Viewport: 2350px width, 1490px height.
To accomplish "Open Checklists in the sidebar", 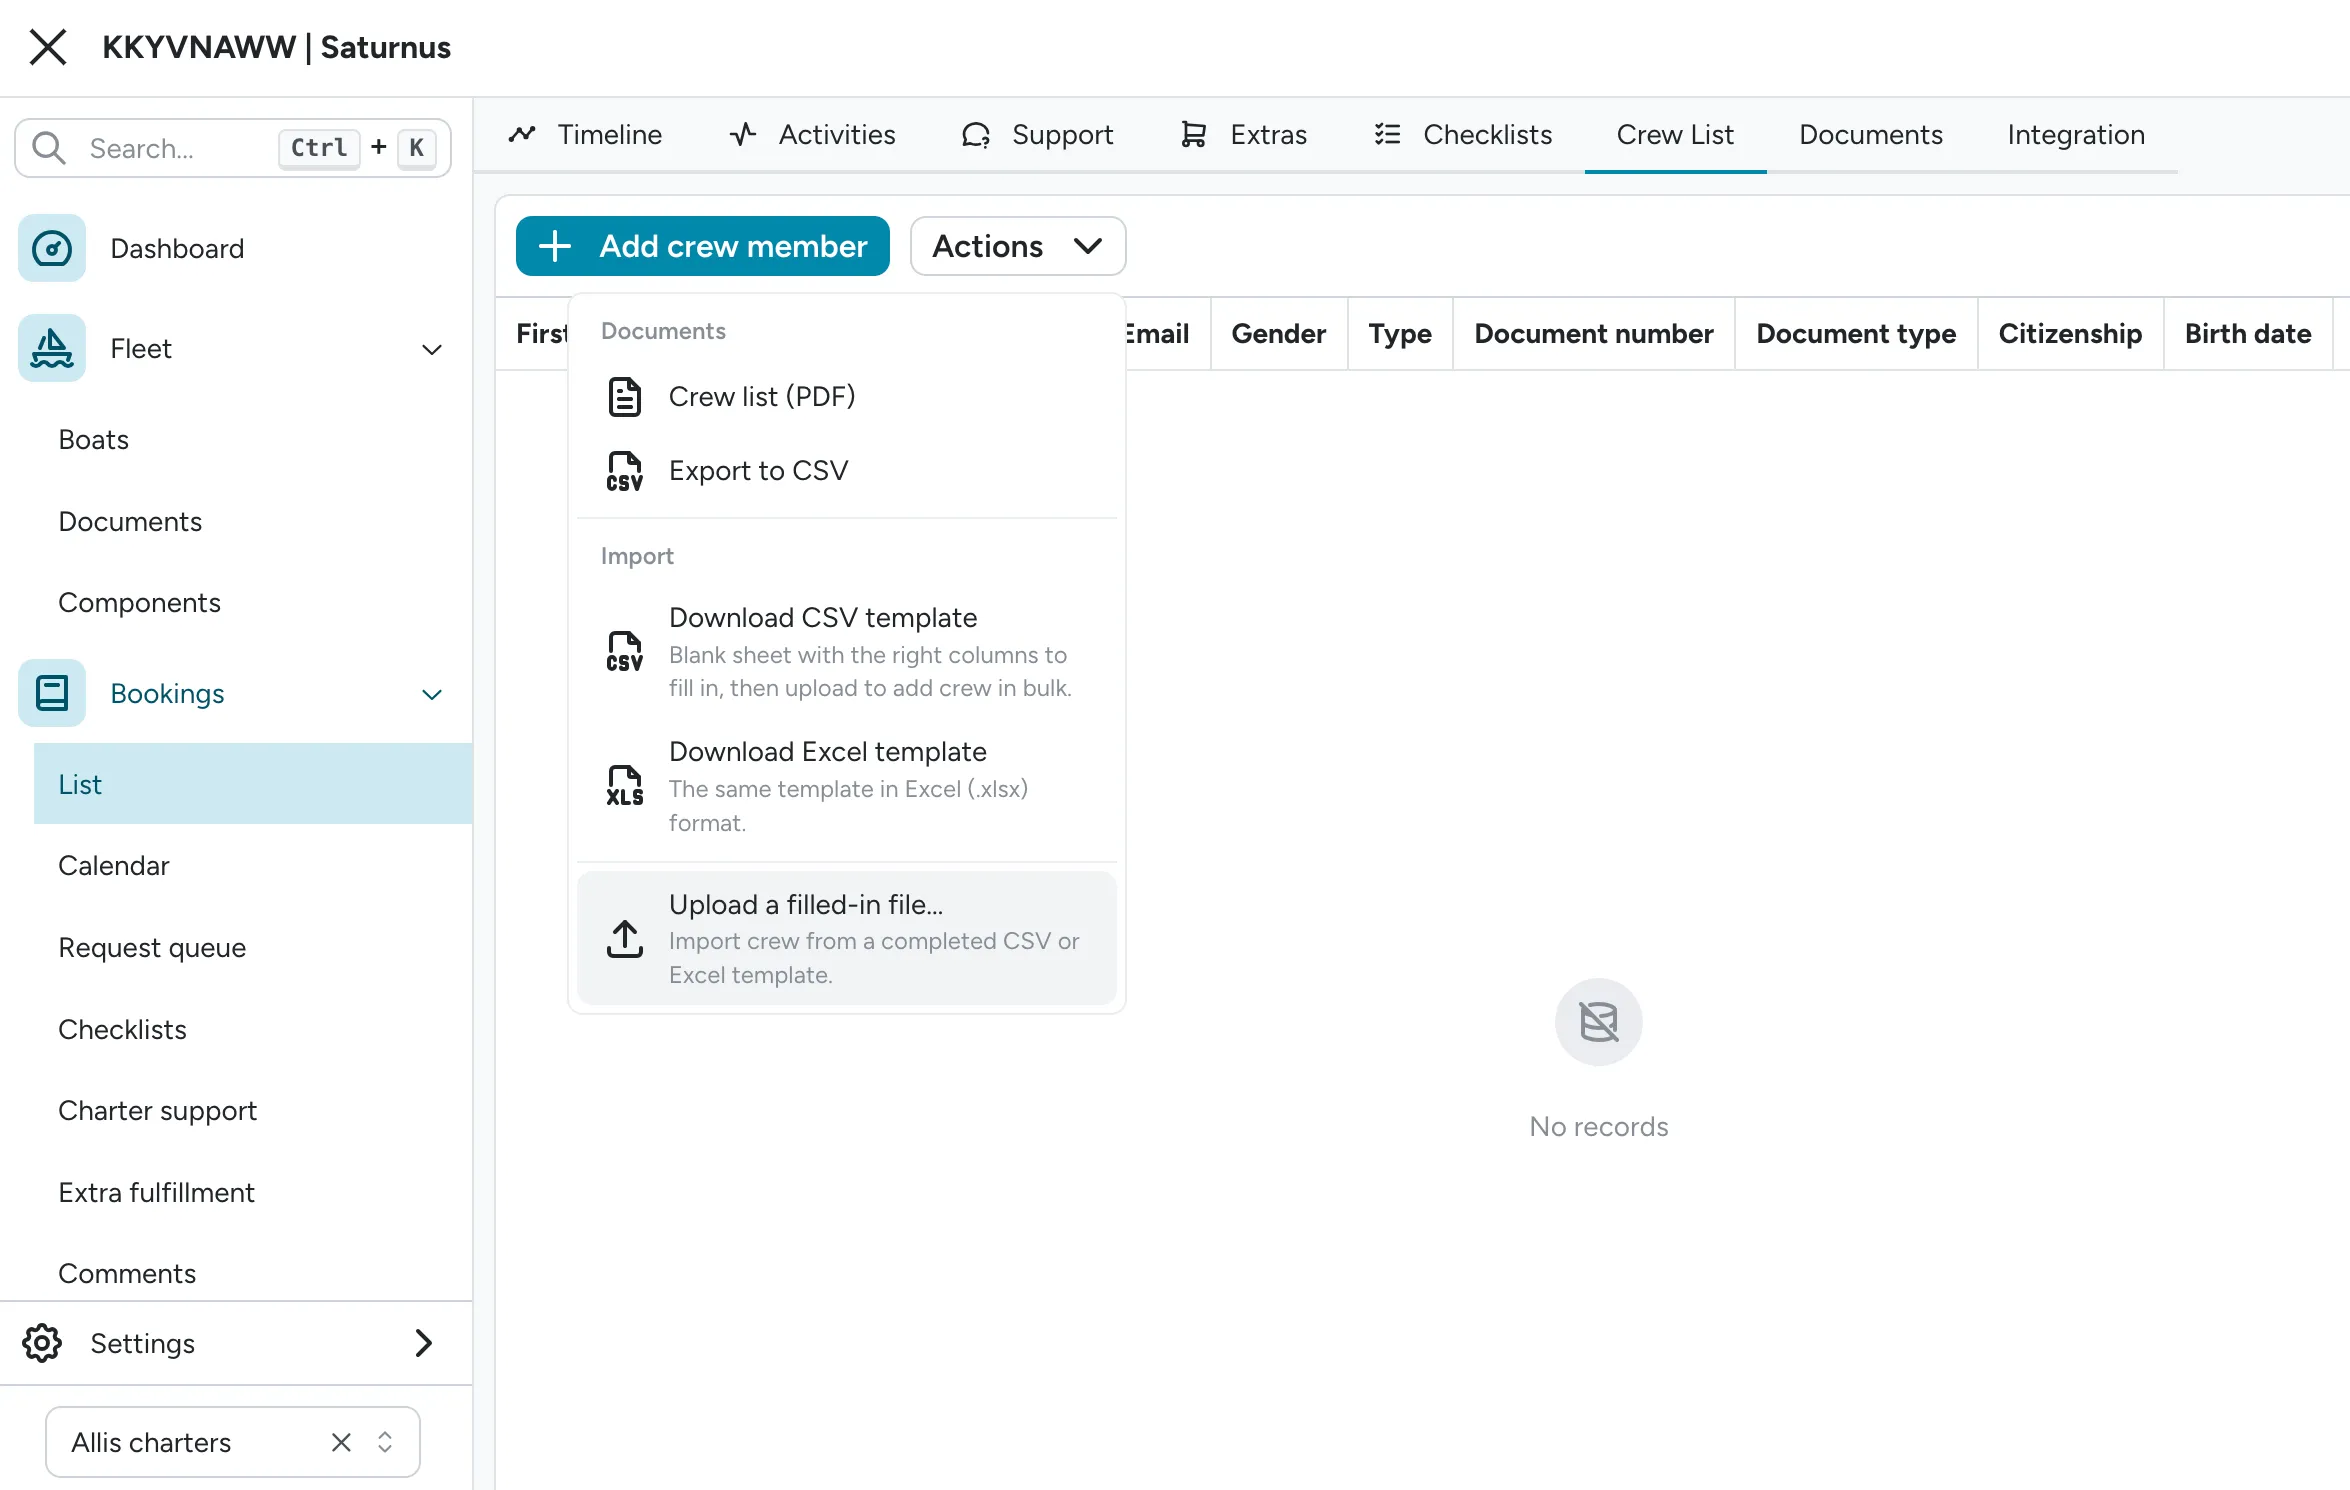I will [x=122, y=1030].
